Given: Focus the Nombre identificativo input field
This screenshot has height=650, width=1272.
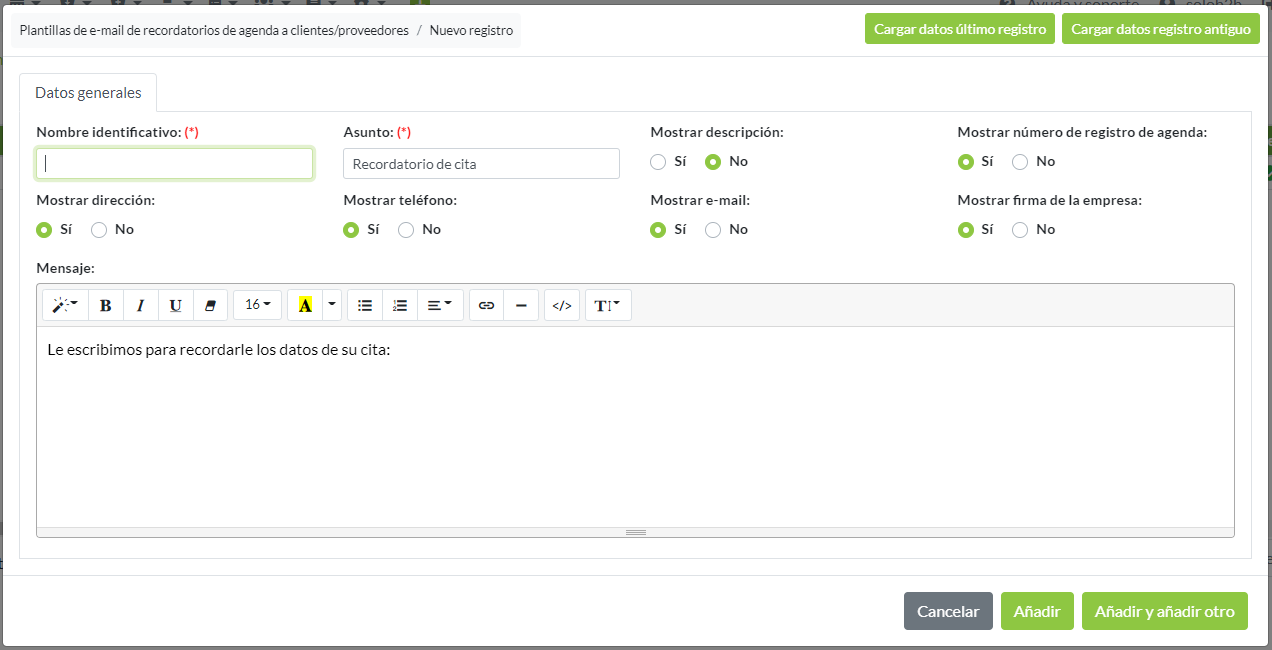Looking at the screenshot, I should click(175, 164).
